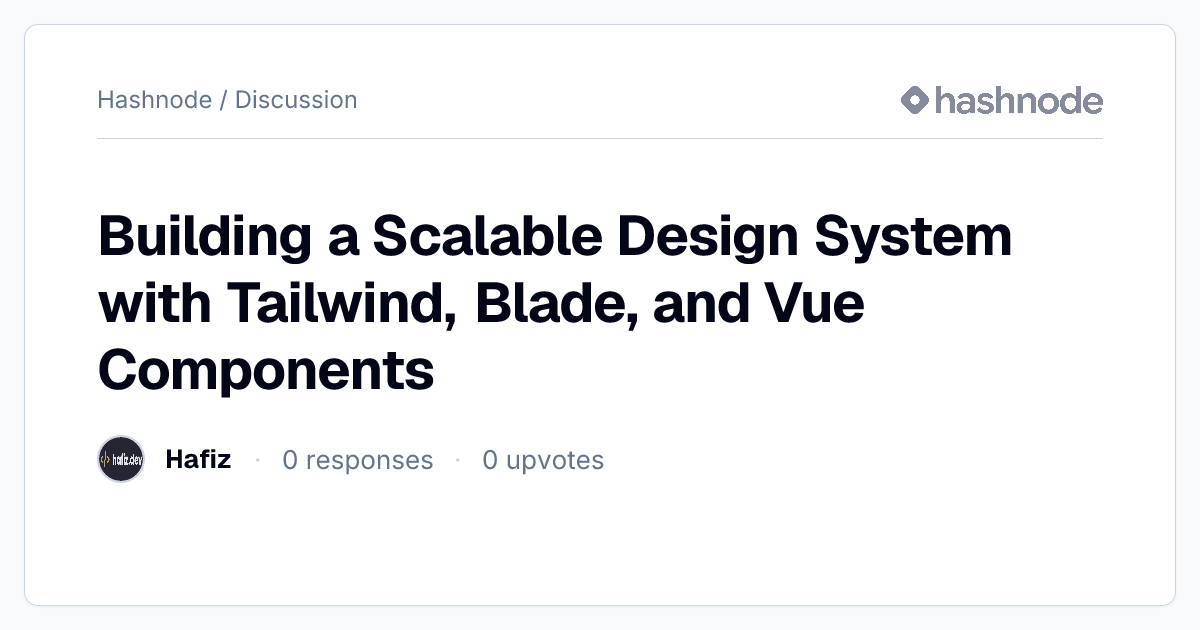The height and width of the screenshot is (630, 1200).
Task: Click the Hashnode diamond logo icon
Action: pyautogui.click(x=915, y=100)
